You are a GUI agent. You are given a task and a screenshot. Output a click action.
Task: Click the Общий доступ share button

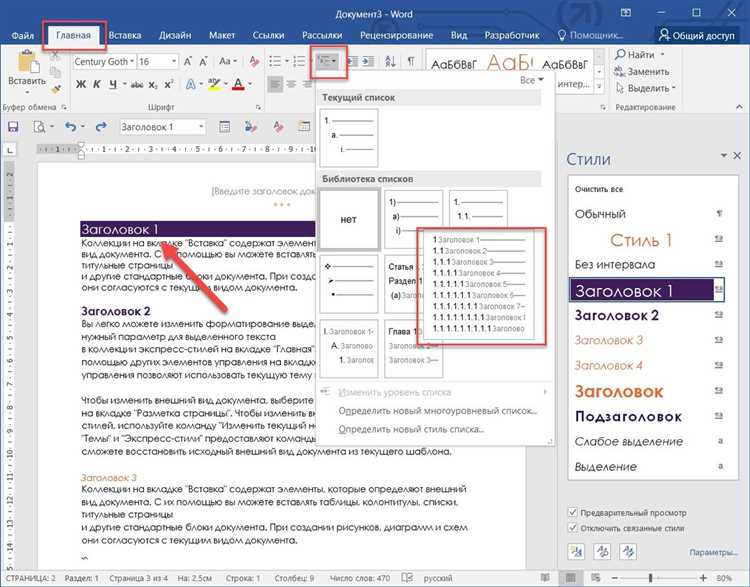pyautogui.click(x=695, y=35)
